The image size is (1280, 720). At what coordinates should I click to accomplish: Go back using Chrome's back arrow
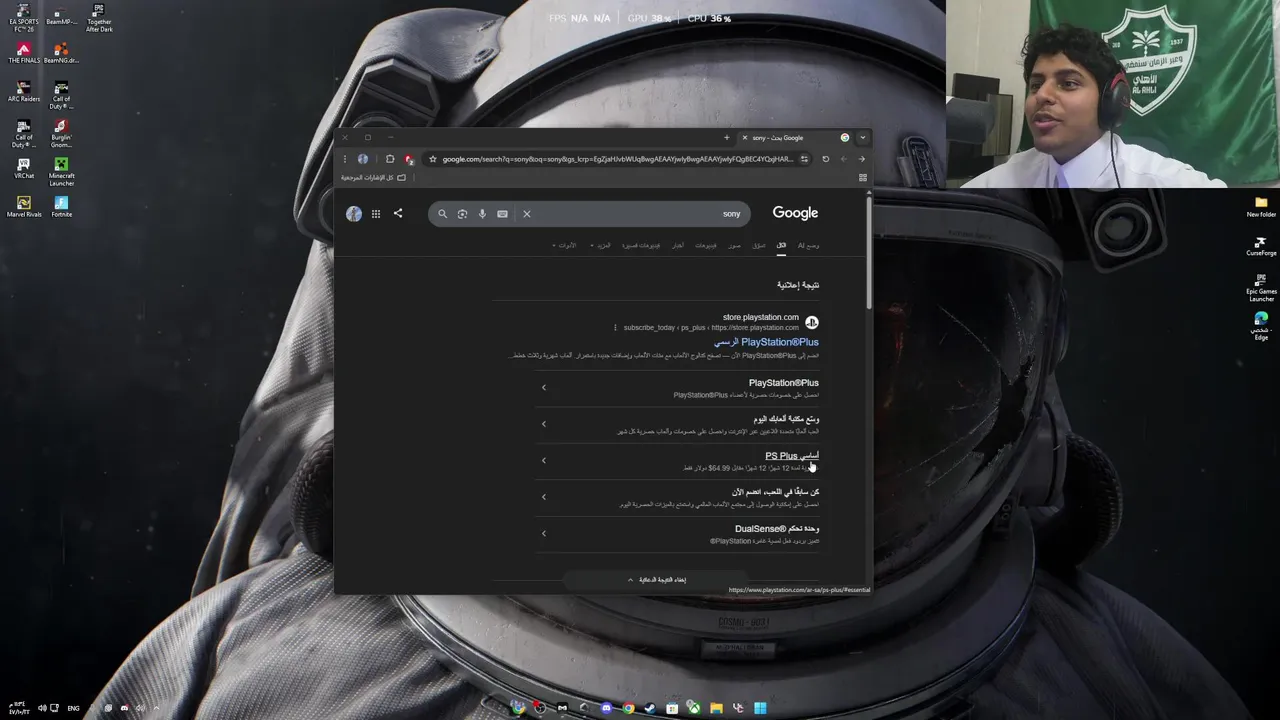point(862,159)
